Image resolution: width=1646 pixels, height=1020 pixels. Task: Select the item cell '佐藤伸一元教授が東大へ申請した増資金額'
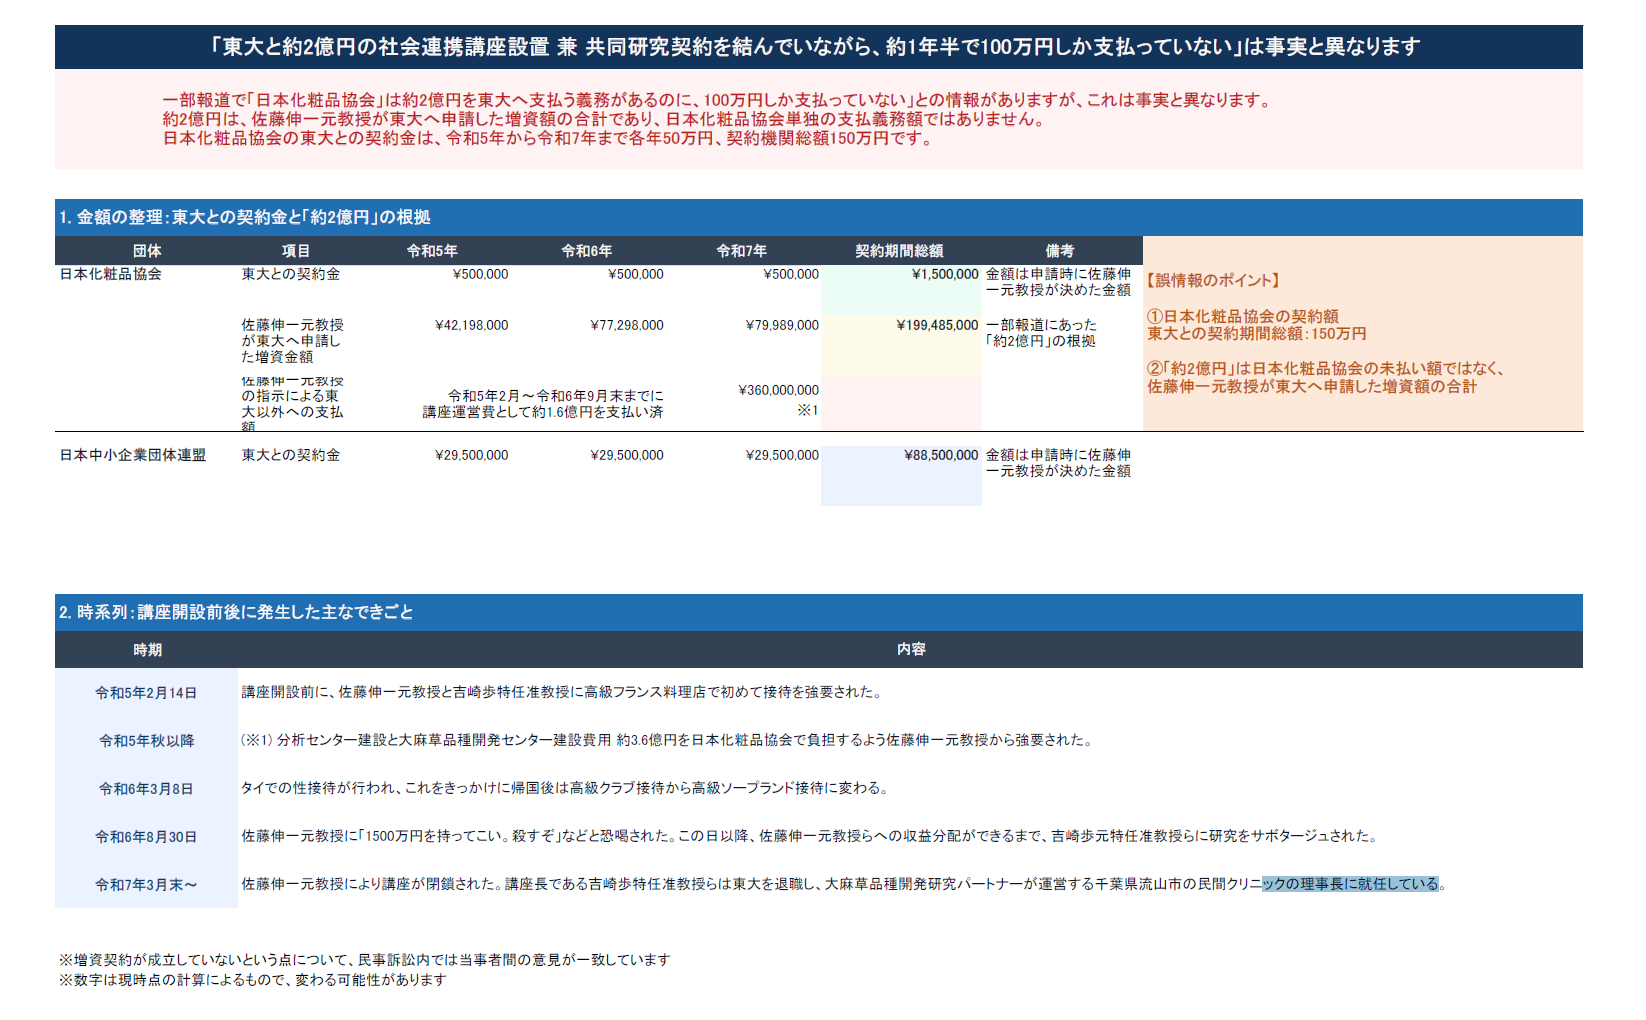[x=293, y=341]
